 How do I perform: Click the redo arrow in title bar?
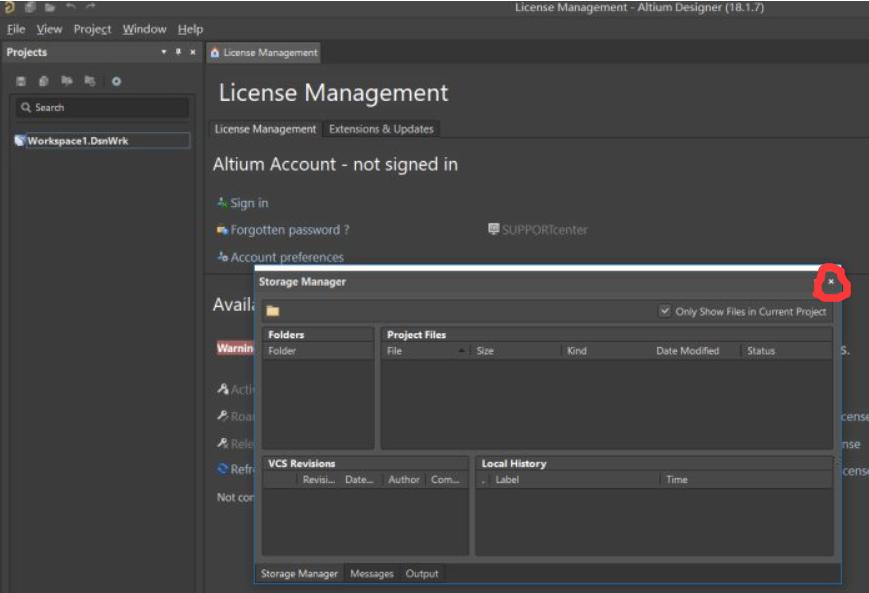coord(90,7)
